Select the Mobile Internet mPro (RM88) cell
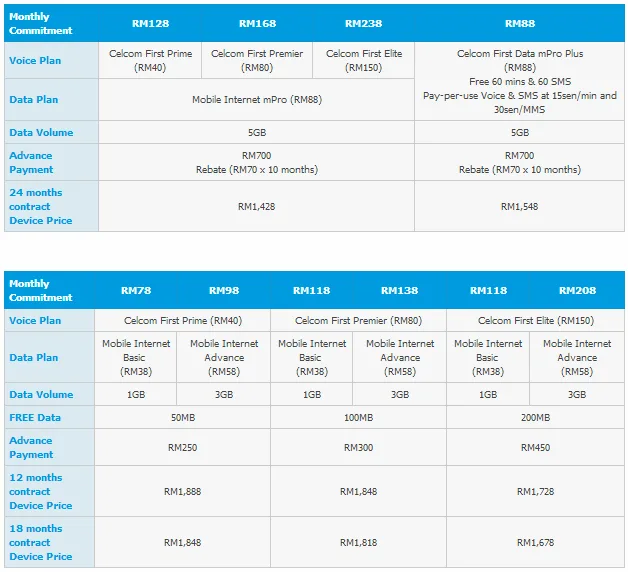 tap(257, 99)
